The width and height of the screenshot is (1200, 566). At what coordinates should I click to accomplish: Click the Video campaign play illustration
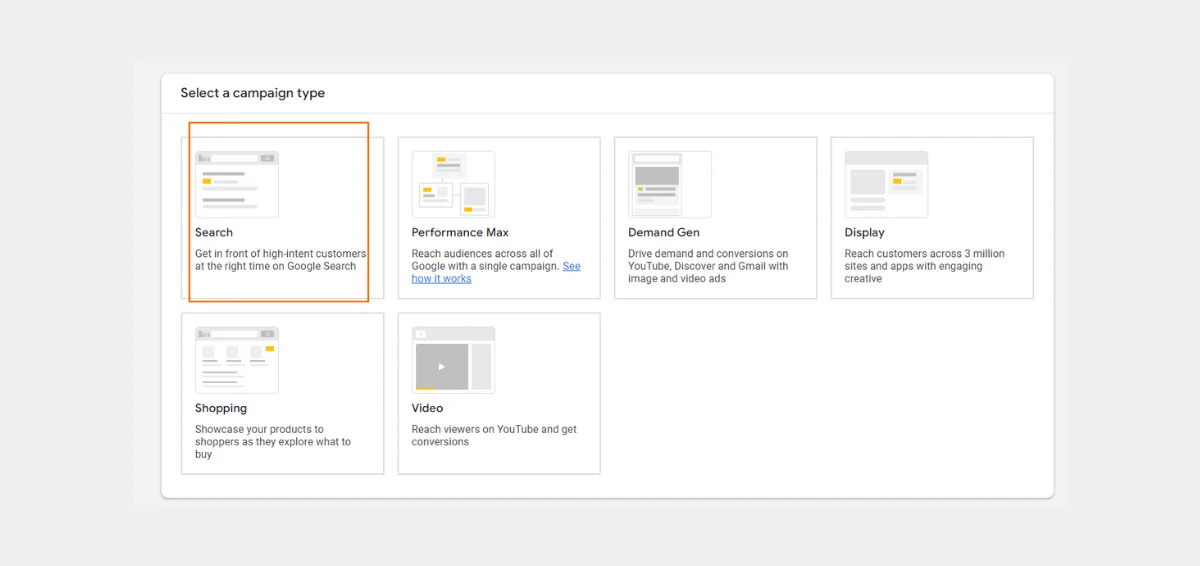(453, 360)
